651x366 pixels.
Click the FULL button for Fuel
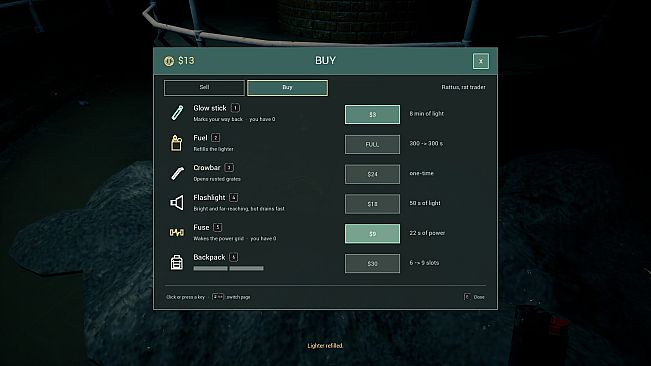(x=372, y=144)
